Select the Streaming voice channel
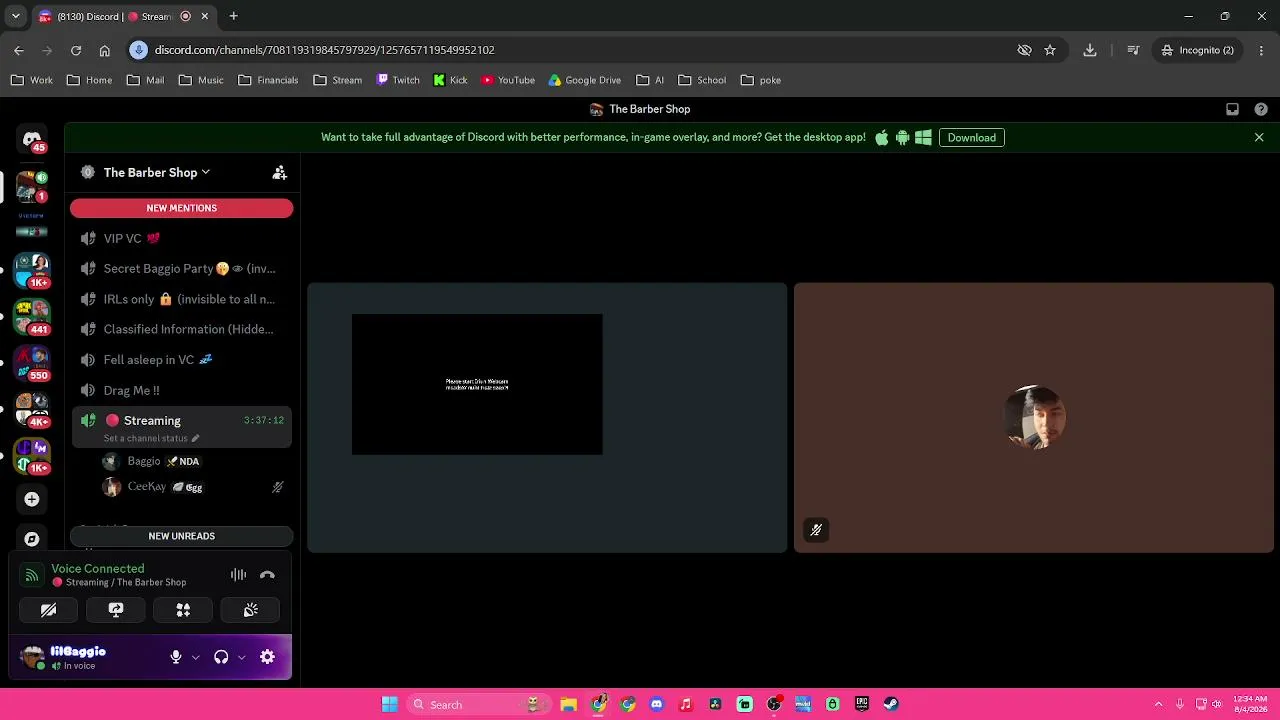The width and height of the screenshot is (1280, 720). tap(181, 427)
